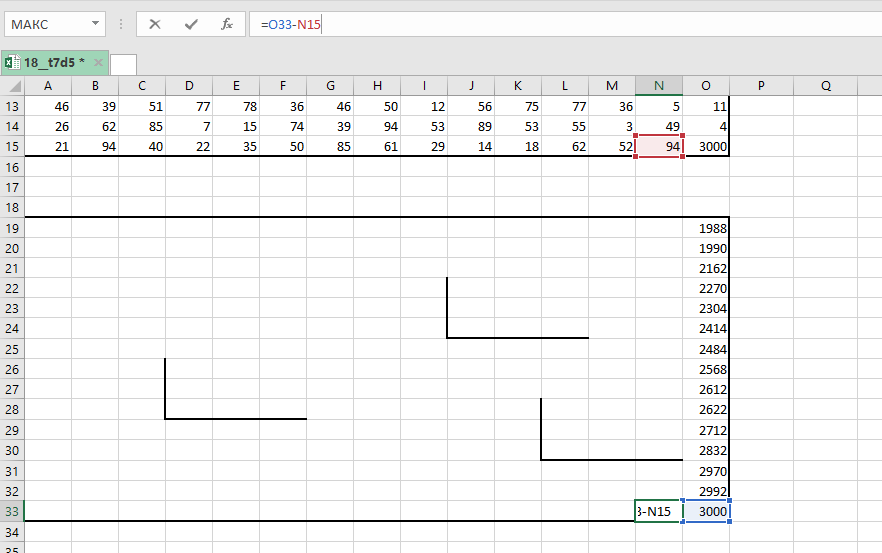Select row 33 header
The image size is (882, 553).
coord(12,512)
